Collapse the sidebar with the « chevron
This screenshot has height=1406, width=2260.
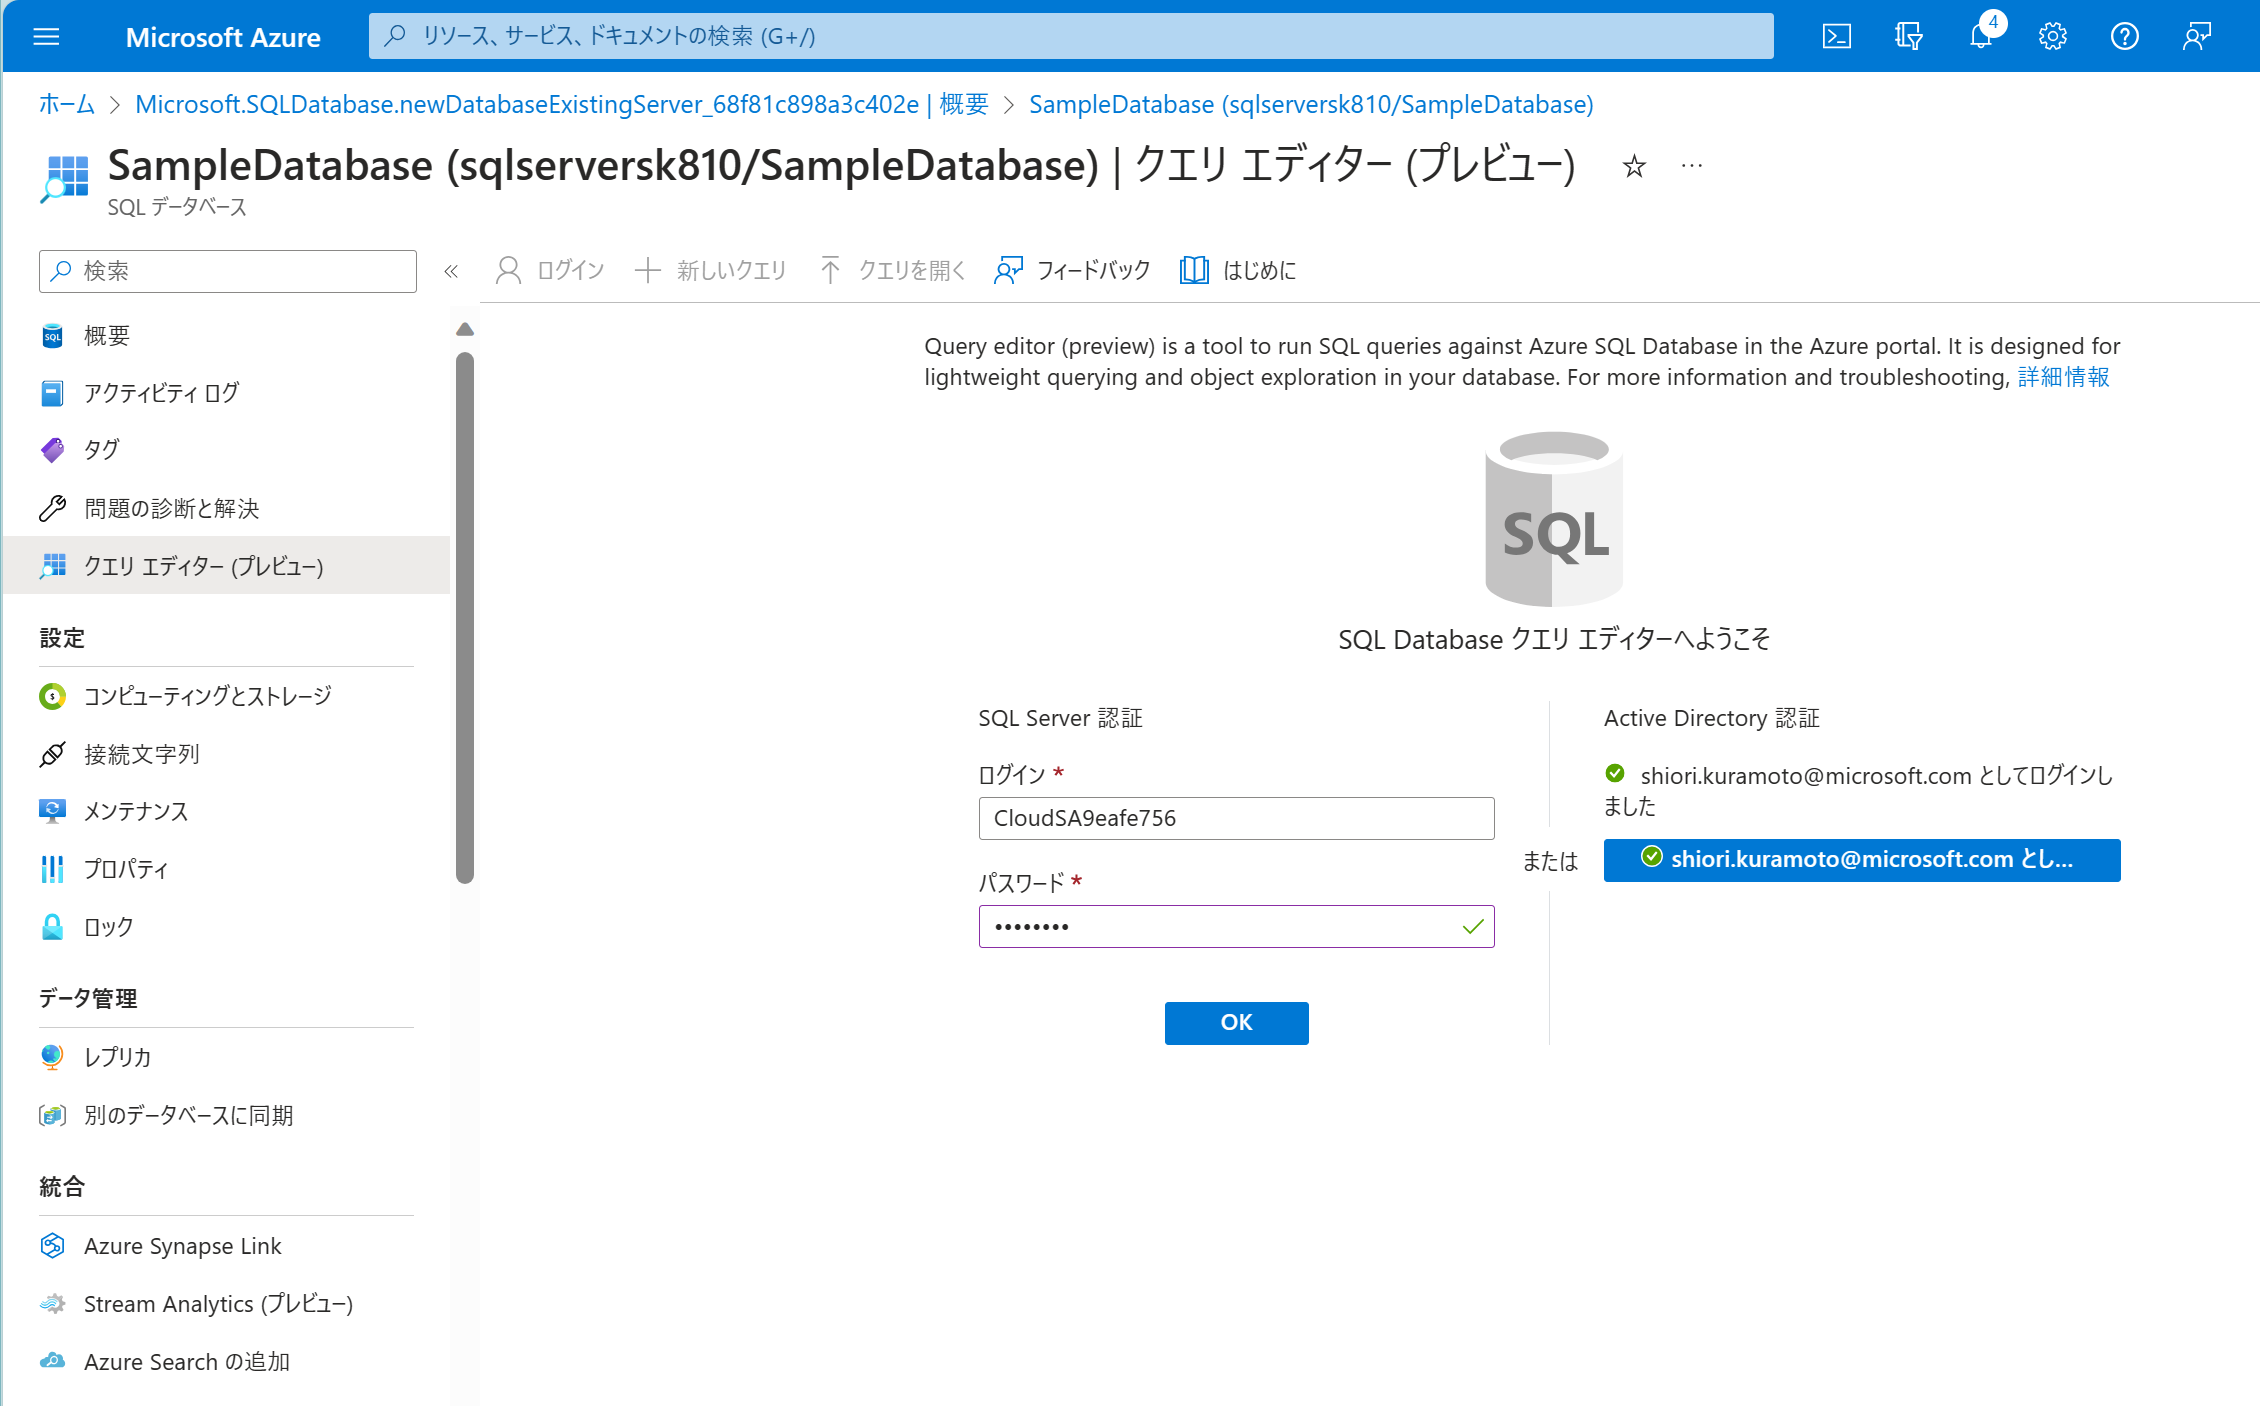451,270
